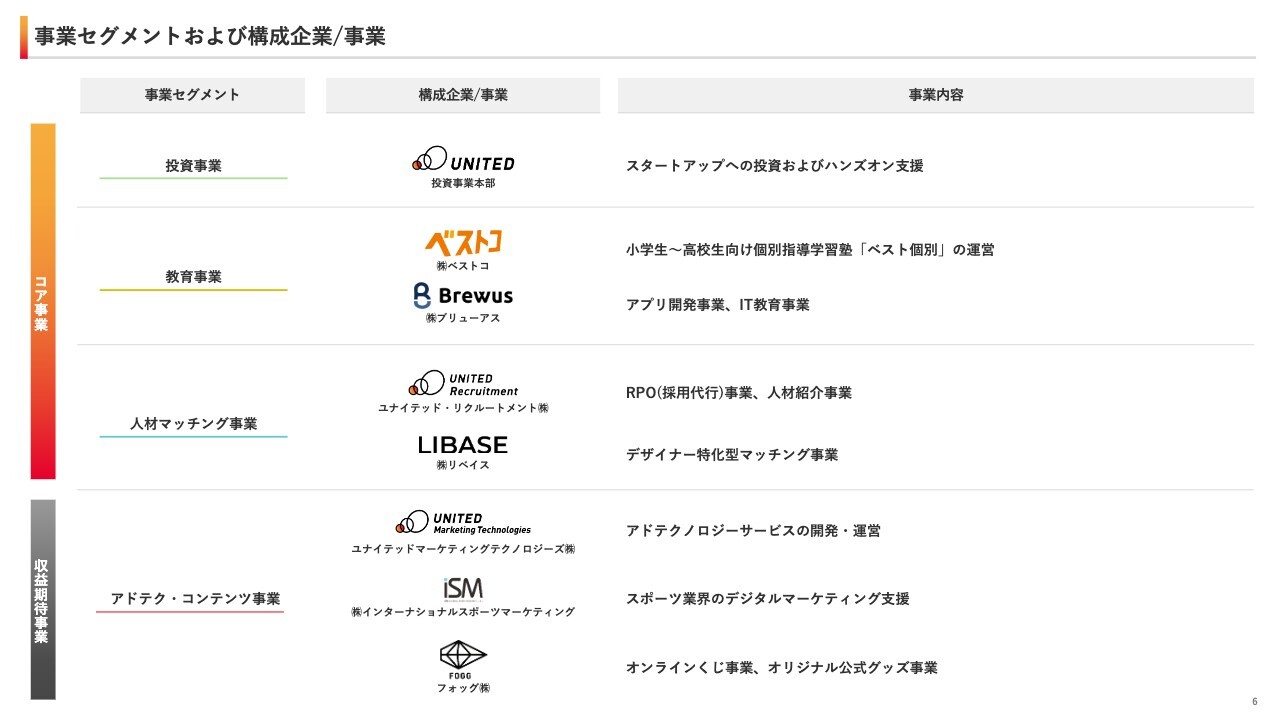This screenshot has width=1280, height=720.
Task: Select the 構成企業/事業 column header
Action: (x=463, y=95)
